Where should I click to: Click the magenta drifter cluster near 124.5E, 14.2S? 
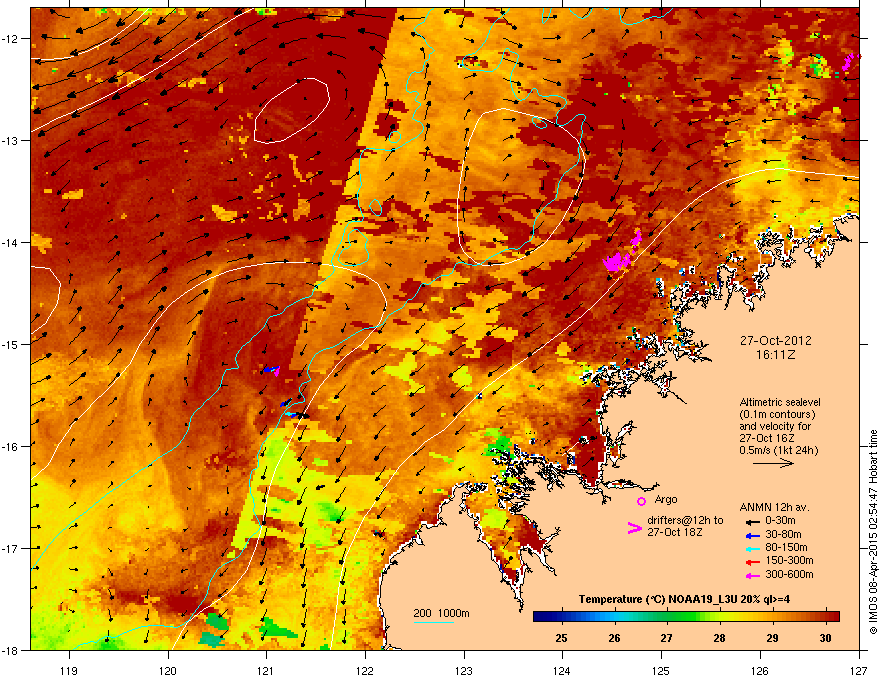pyautogui.click(x=617, y=261)
